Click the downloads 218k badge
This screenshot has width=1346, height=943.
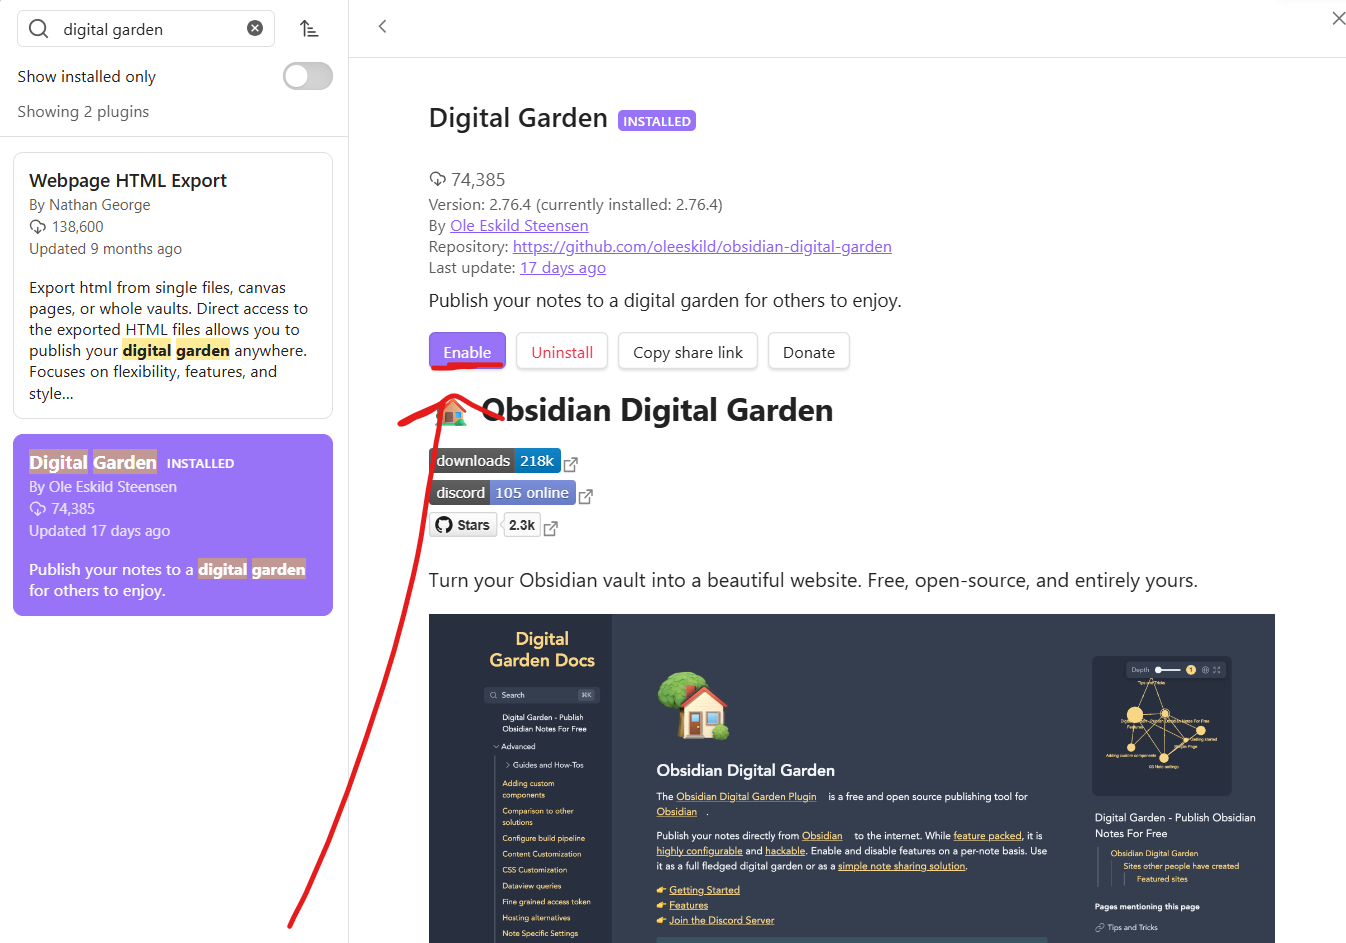tap(495, 461)
